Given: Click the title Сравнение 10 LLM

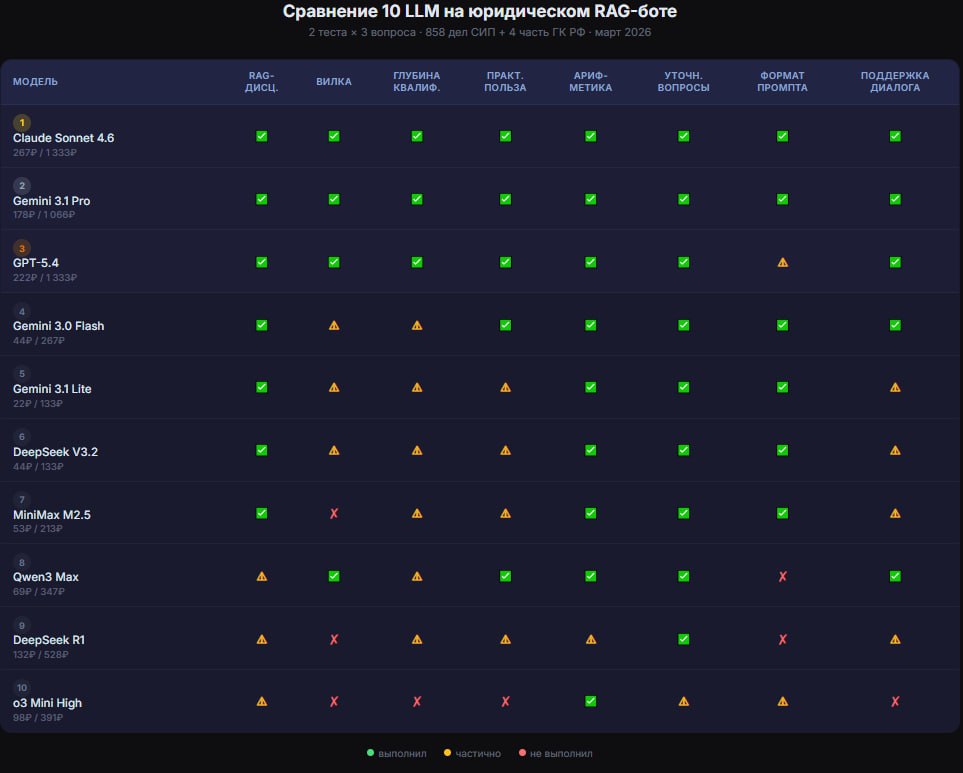Looking at the screenshot, I should (480, 11).
